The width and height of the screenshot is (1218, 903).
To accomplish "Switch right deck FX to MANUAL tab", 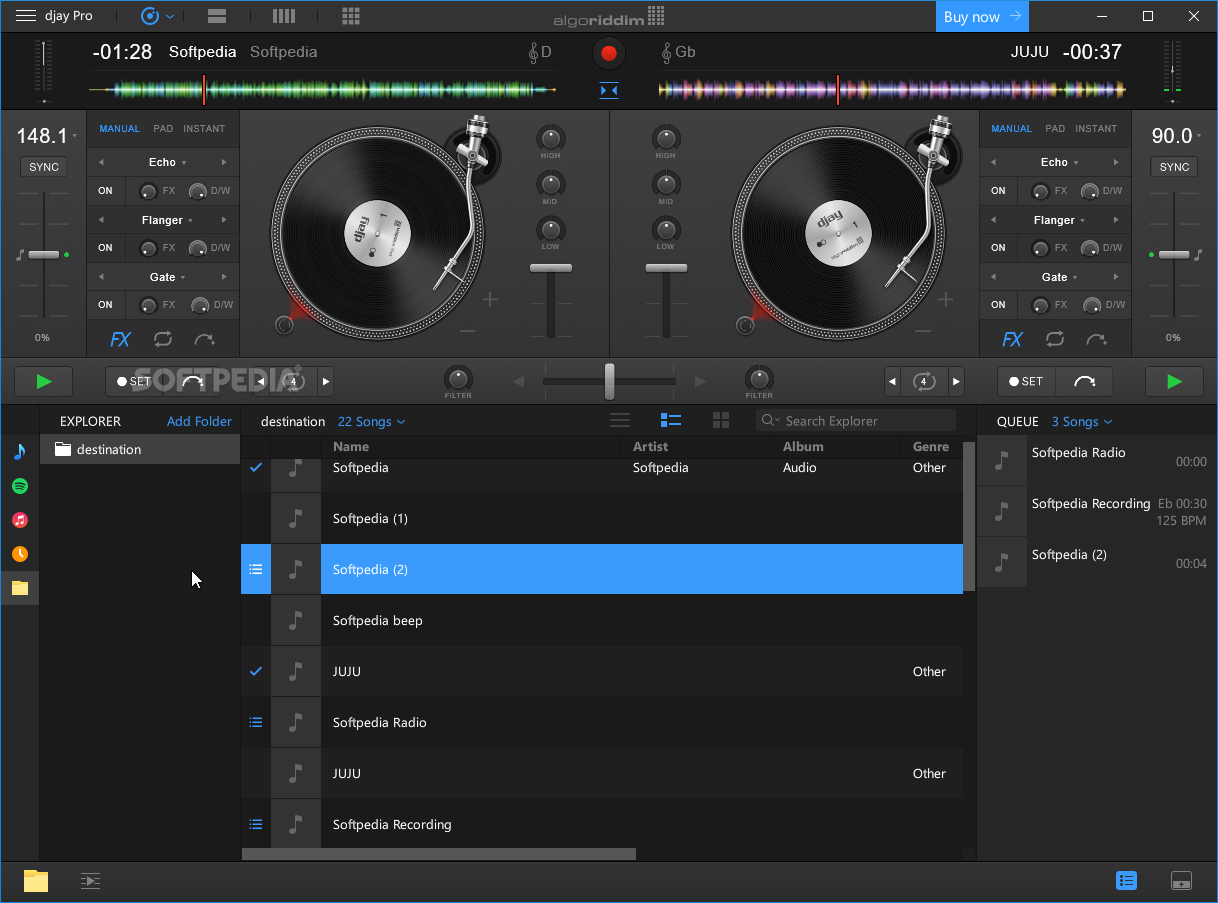I will point(1012,129).
